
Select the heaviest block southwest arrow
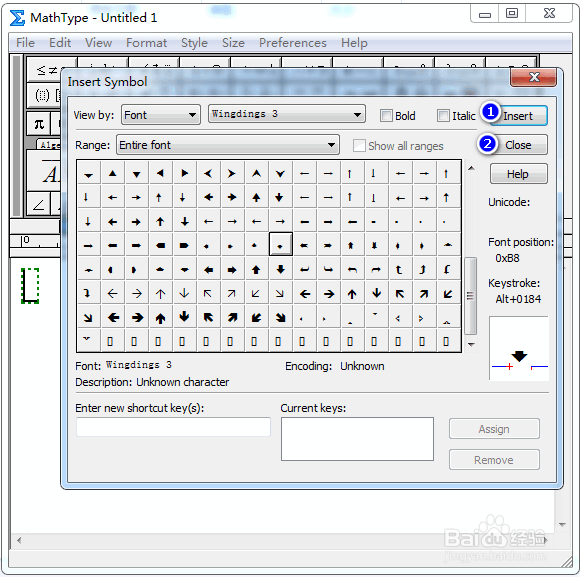click(x=256, y=317)
